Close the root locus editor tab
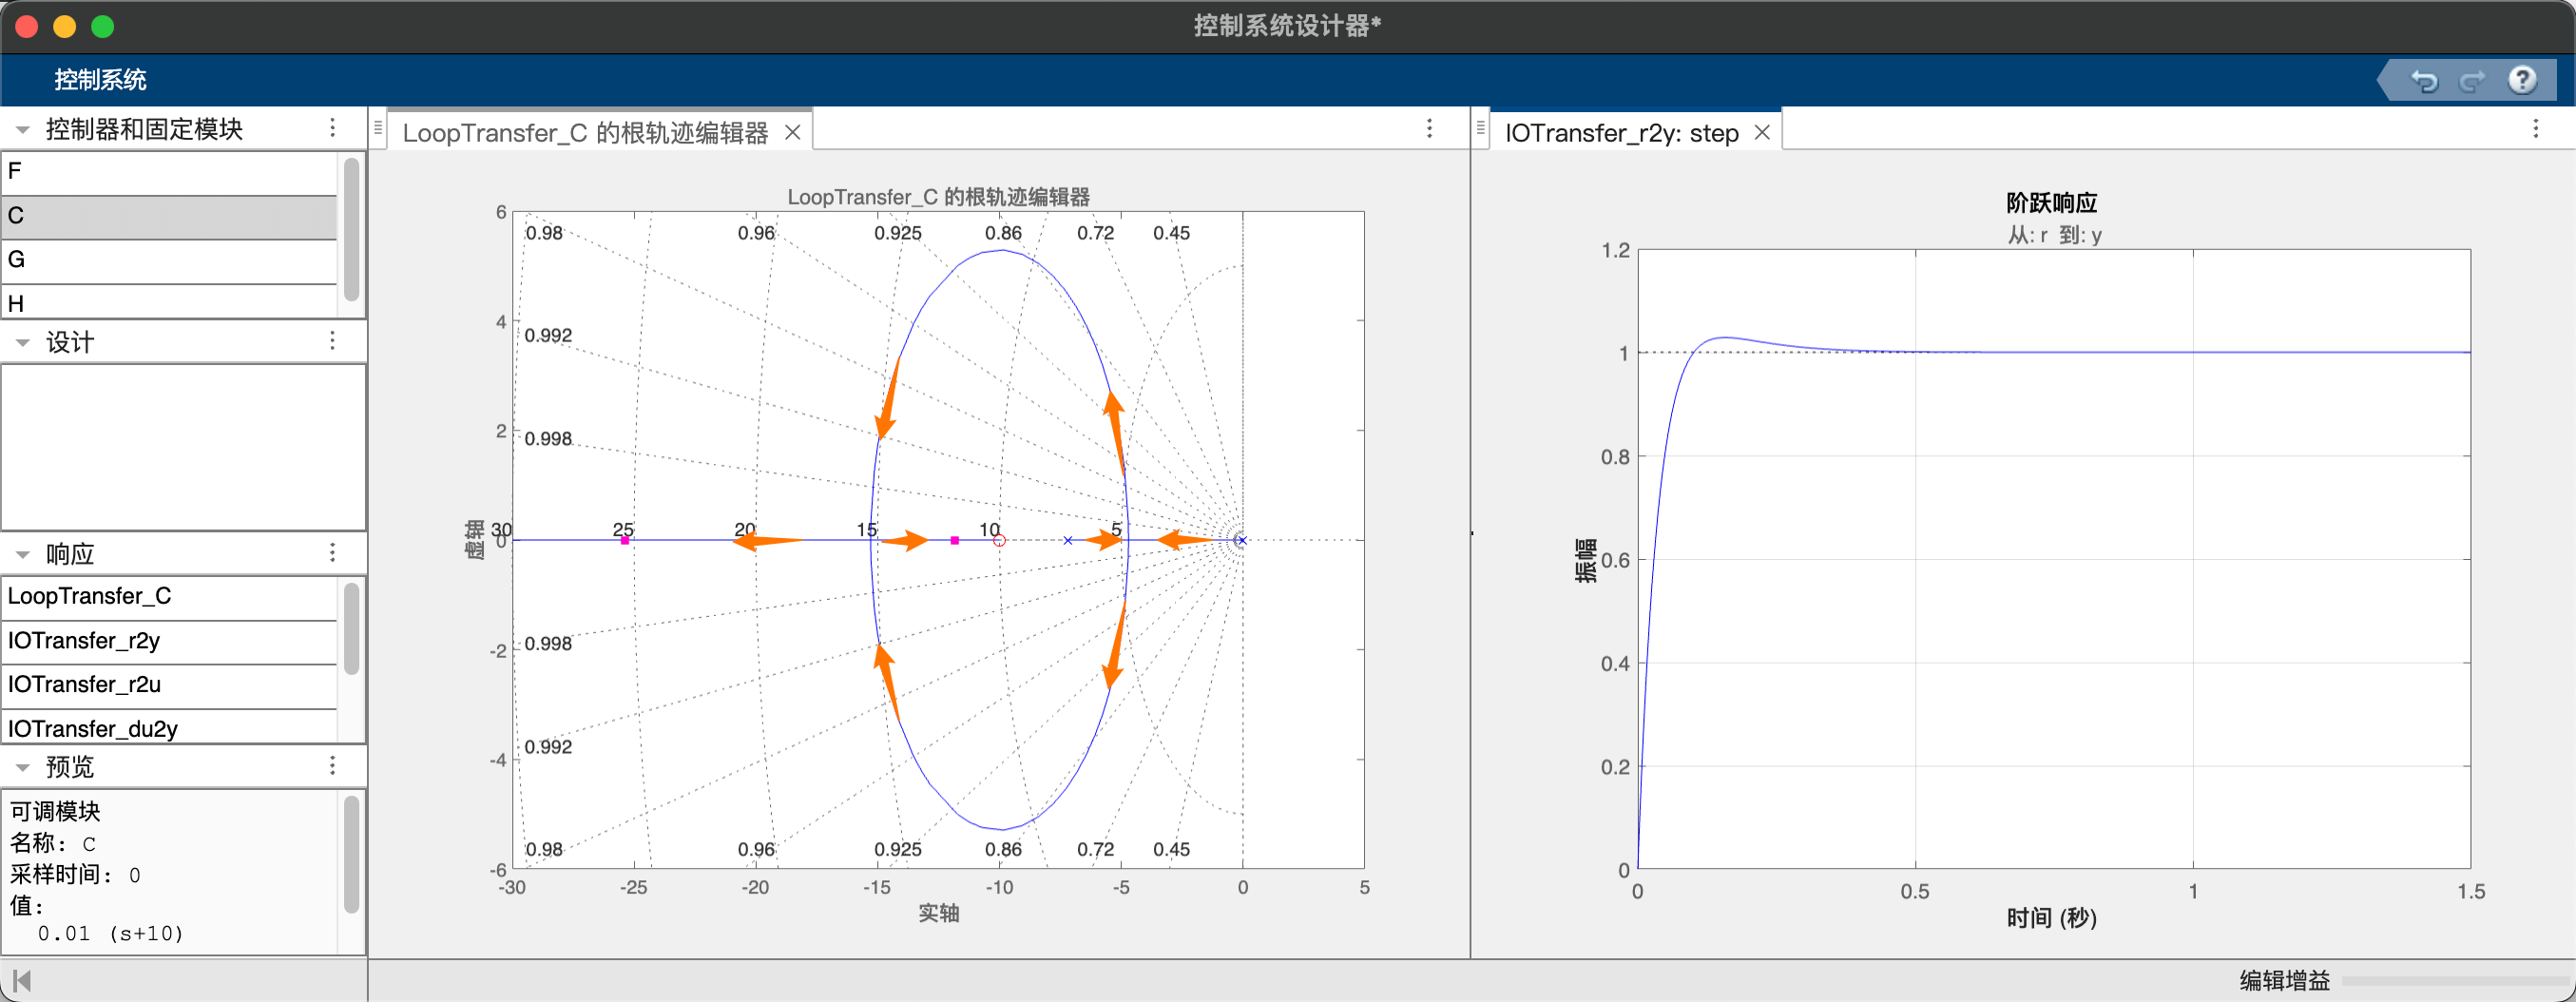Image resolution: width=2576 pixels, height=1002 pixels. coord(792,133)
